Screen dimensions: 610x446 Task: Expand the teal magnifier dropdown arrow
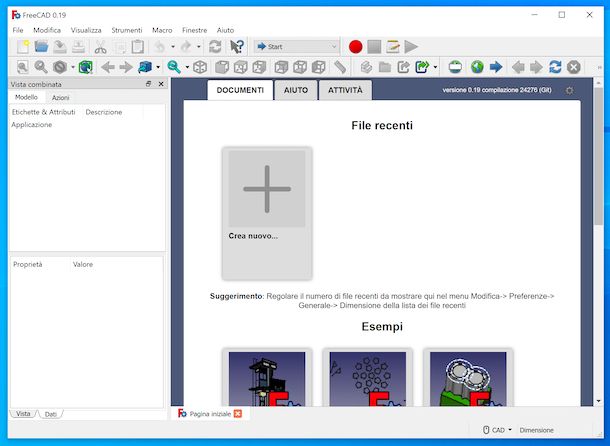187,67
